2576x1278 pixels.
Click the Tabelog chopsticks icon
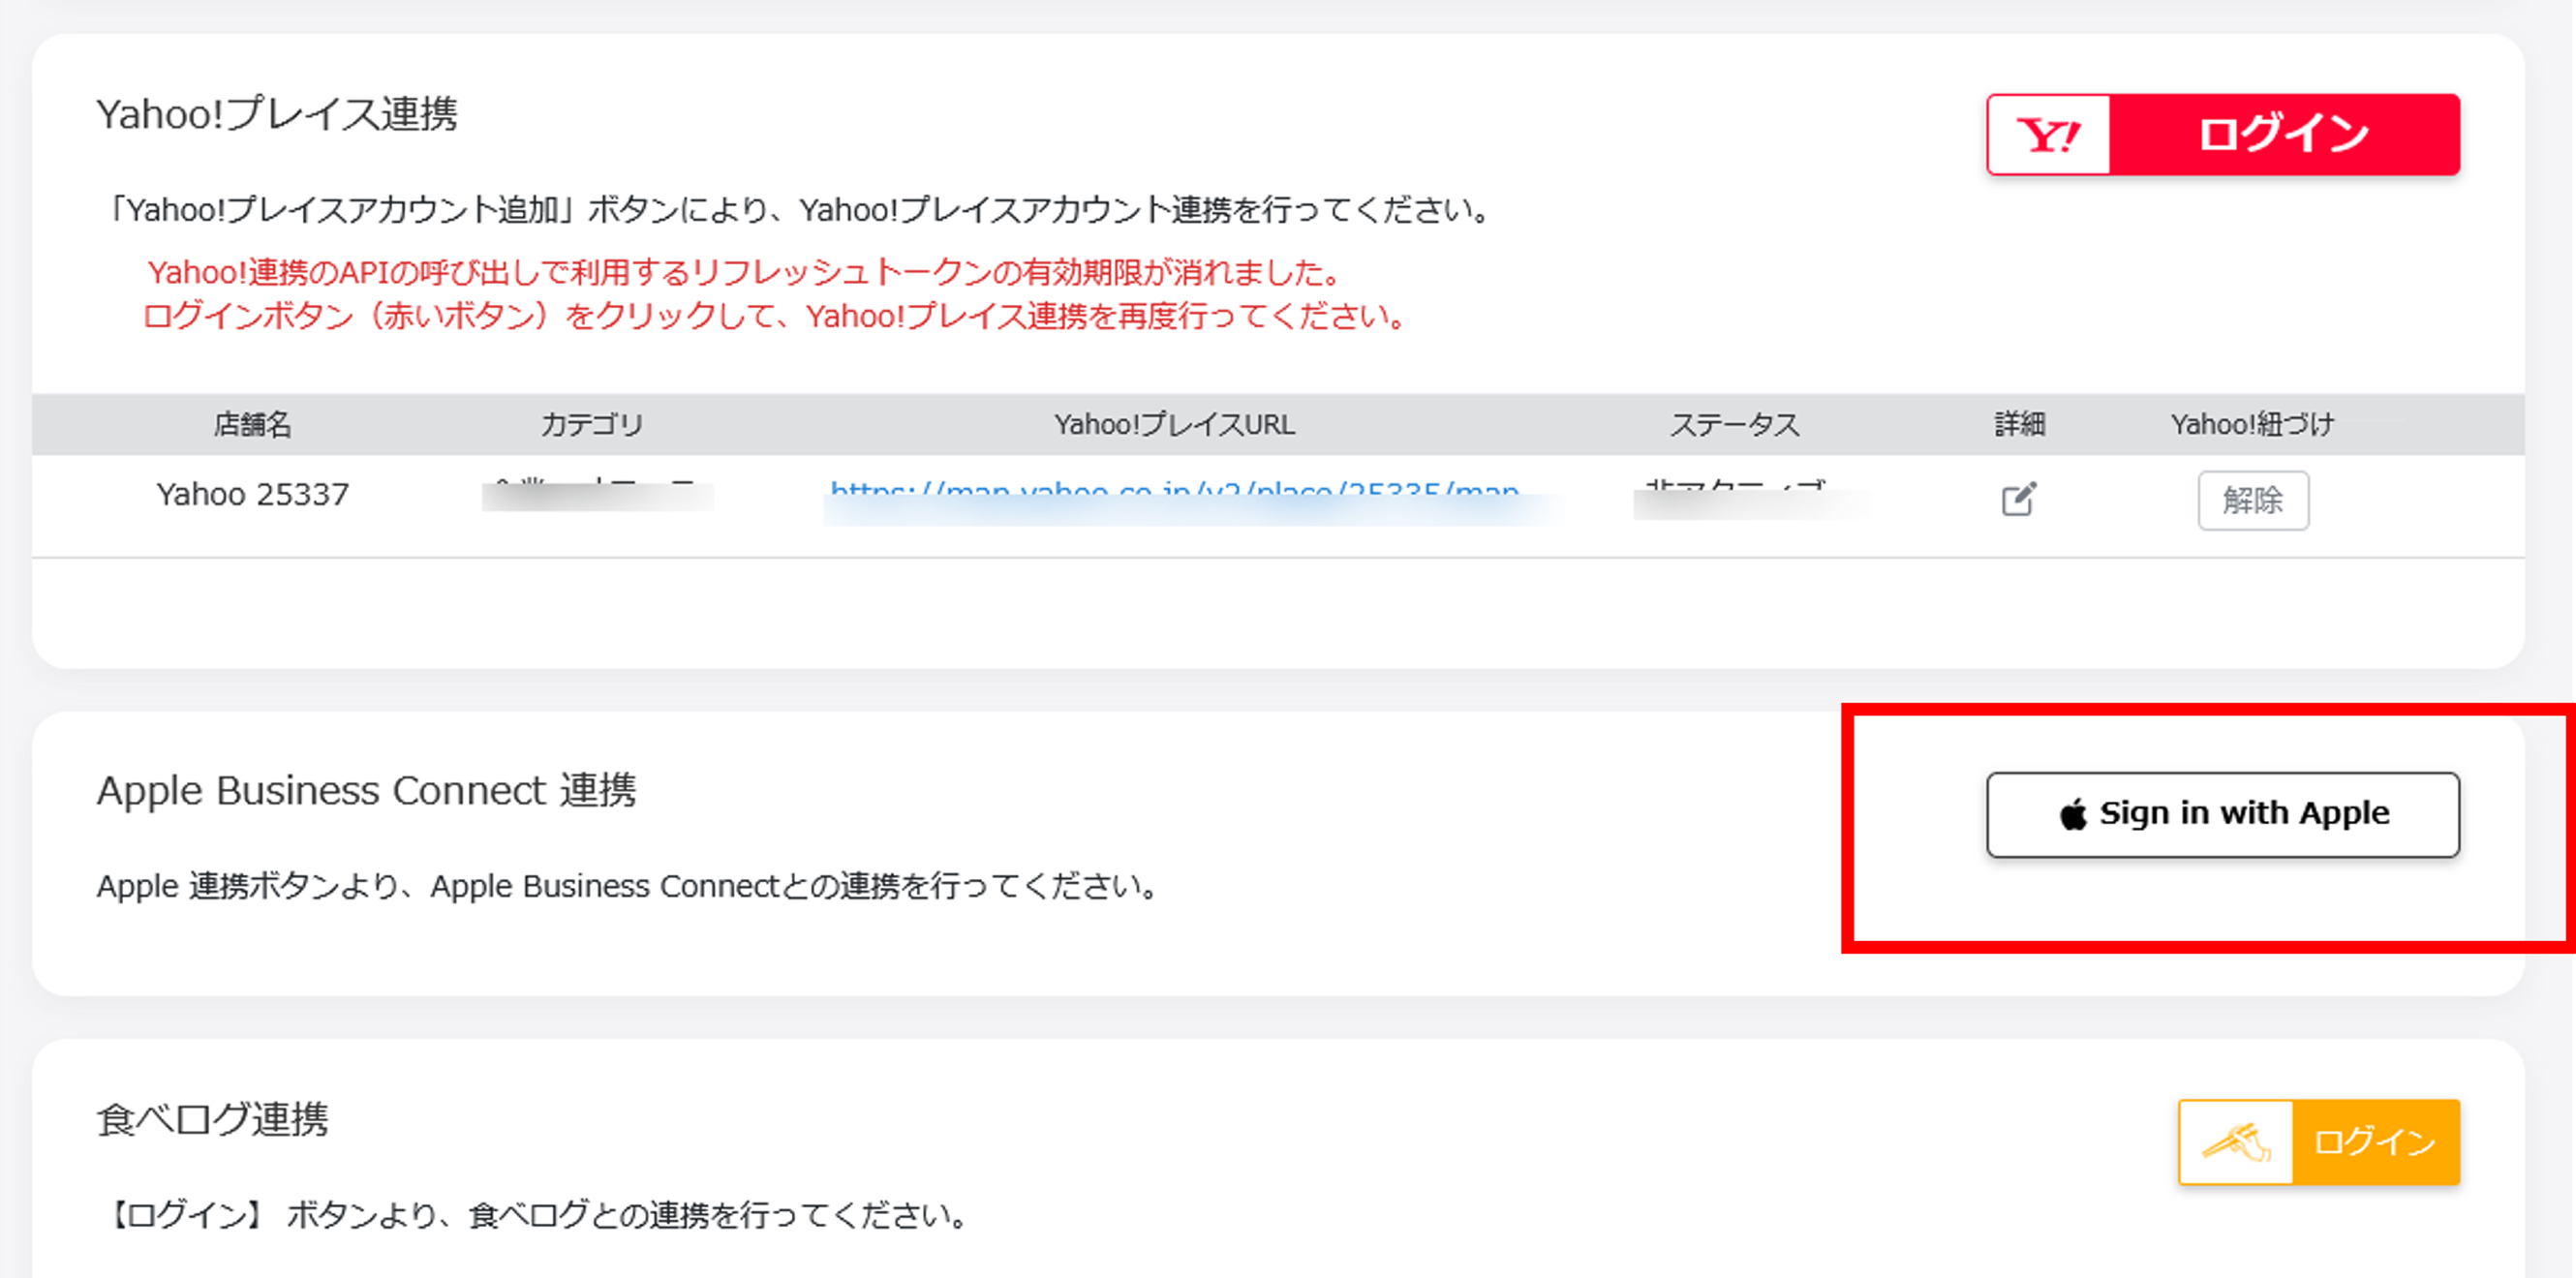(x=2236, y=1142)
